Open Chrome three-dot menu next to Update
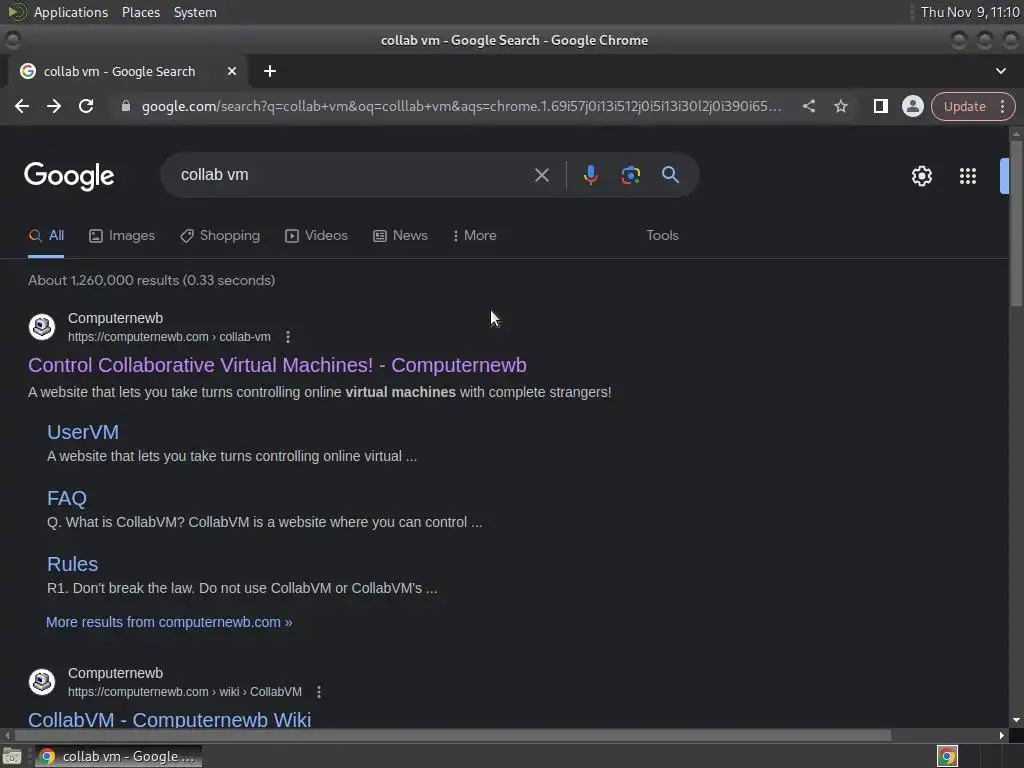This screenshot has height=768, width=1024. [x=1002, y=106]
